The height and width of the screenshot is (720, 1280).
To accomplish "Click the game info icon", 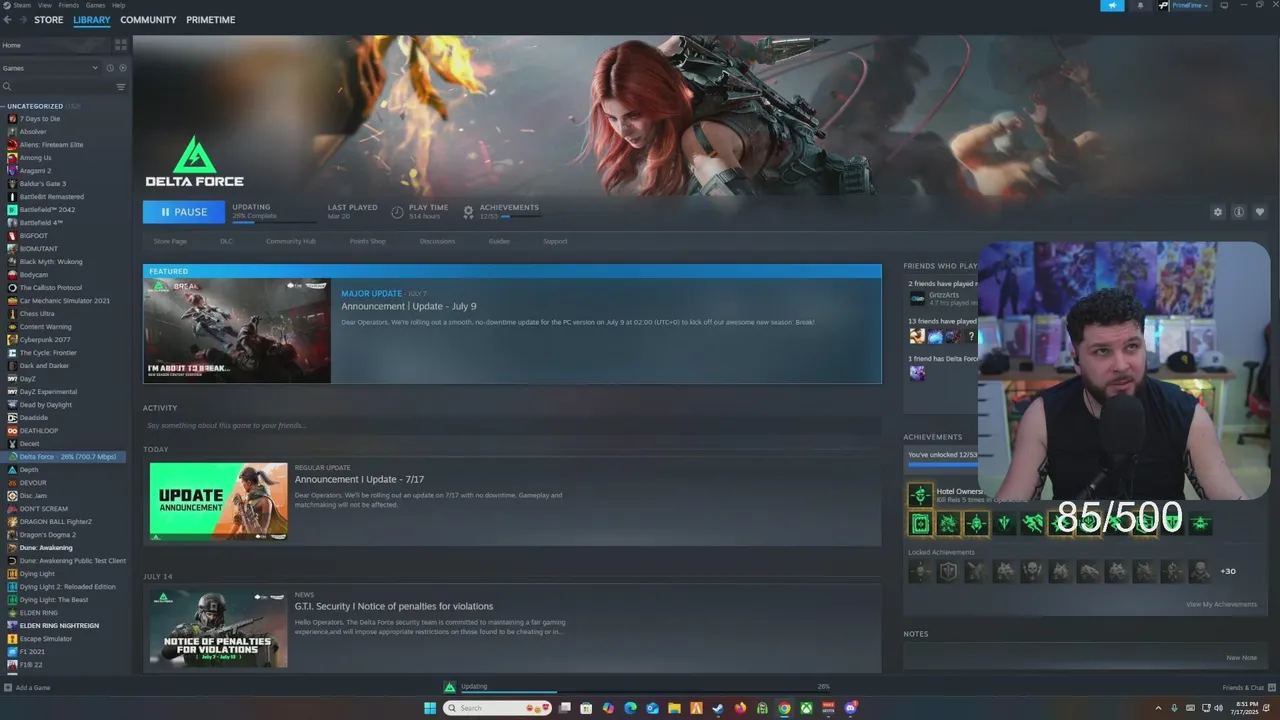I will (1238, 212).
